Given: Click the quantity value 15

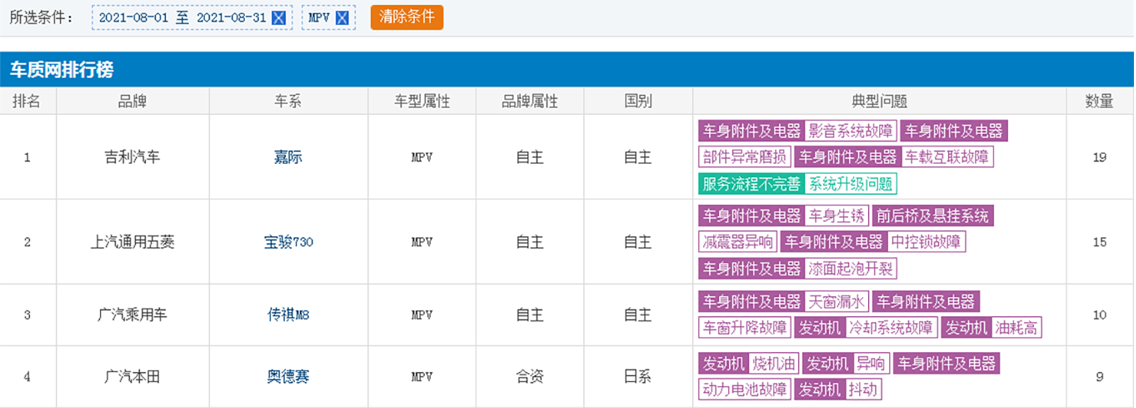Looking at the screenshot, I should [x=1100, y=241].
